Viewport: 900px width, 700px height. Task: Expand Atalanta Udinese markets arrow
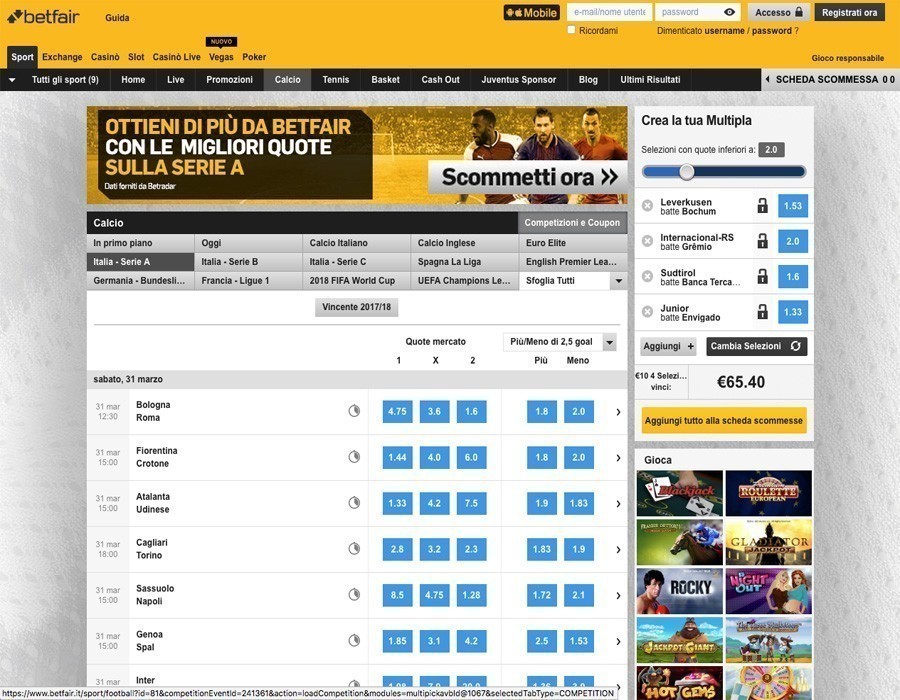point(618,504)
